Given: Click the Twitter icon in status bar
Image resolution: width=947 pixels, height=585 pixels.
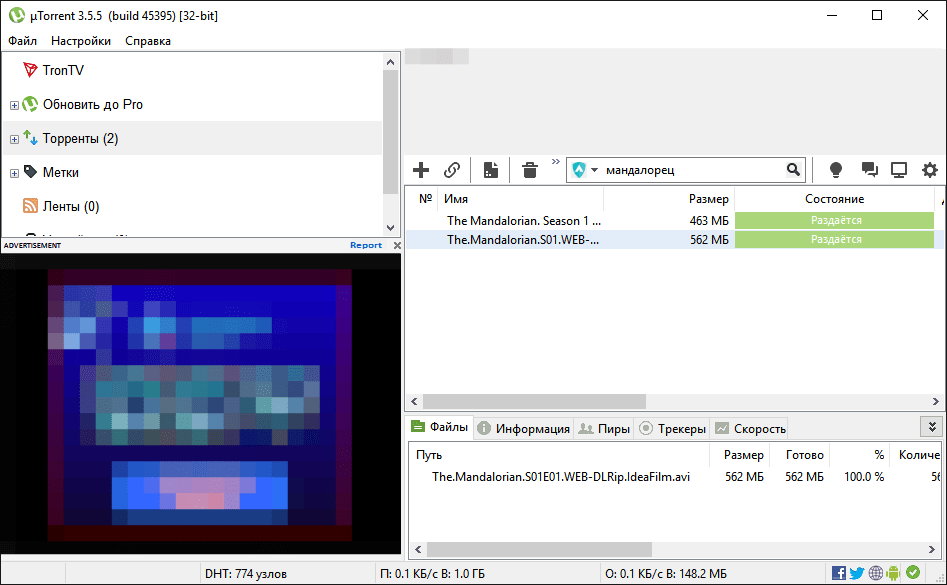Looking at the screenshot, I should [856, 573].
